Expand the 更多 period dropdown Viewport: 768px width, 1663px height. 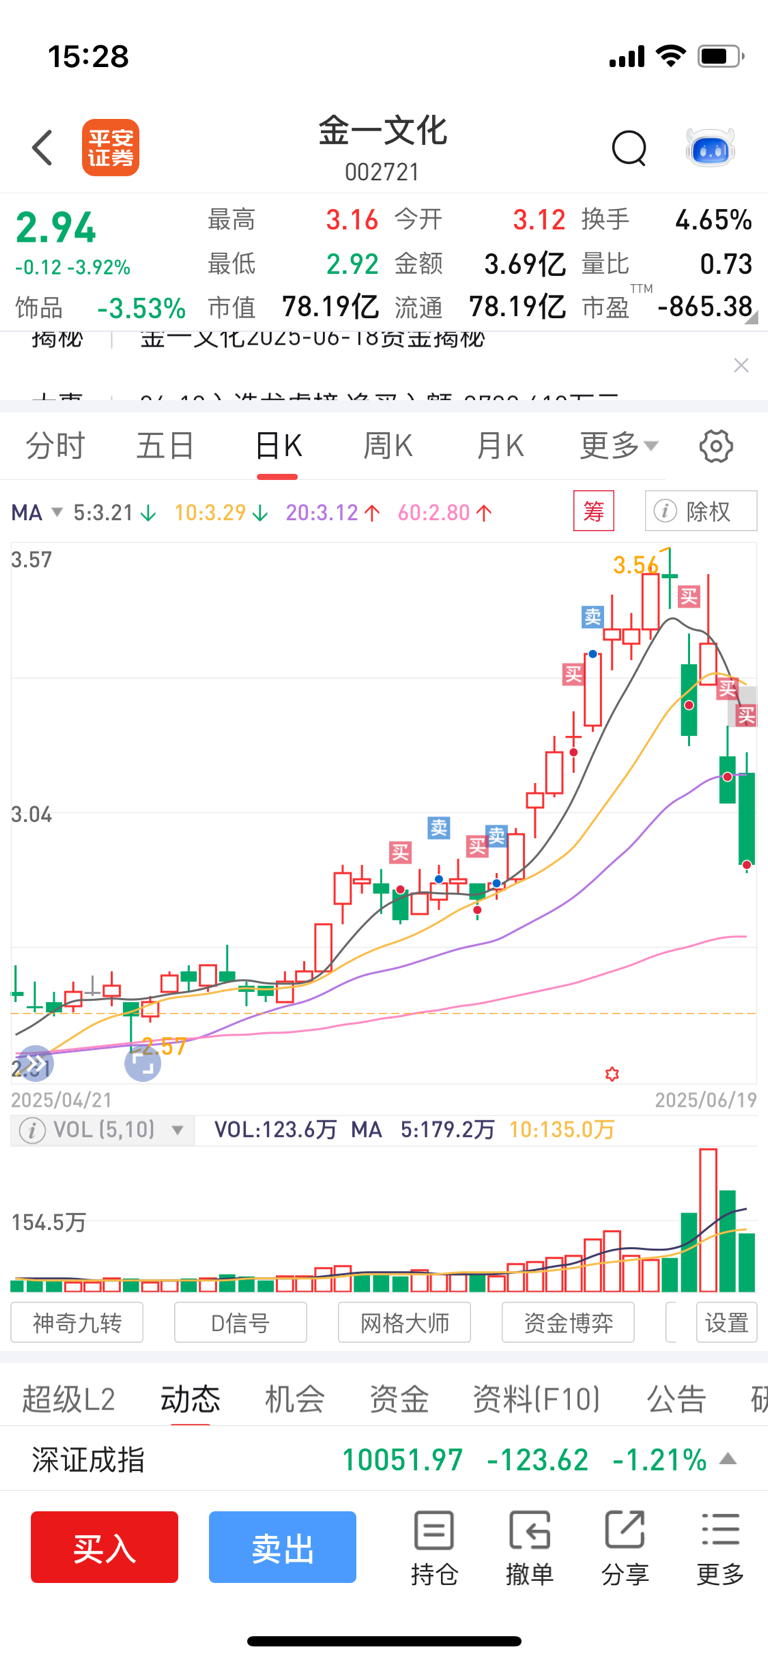tap(619, 445)
